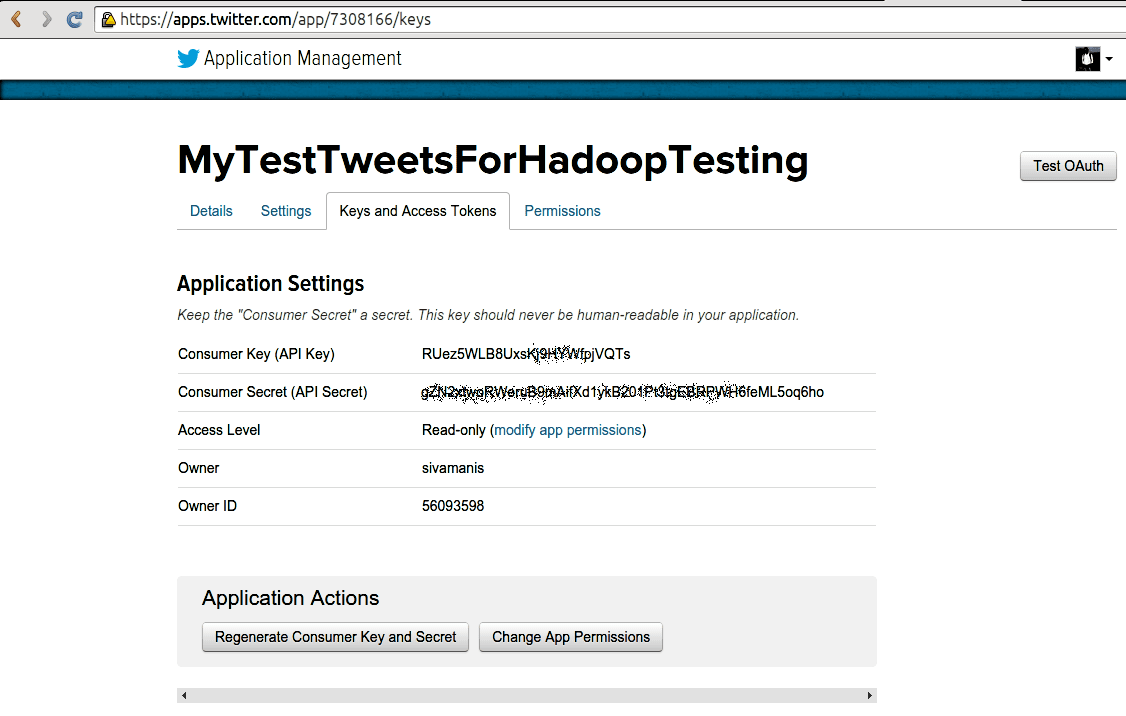Click the Twitter bird logo
This screenshot has height=716, width=1126.
188,58
